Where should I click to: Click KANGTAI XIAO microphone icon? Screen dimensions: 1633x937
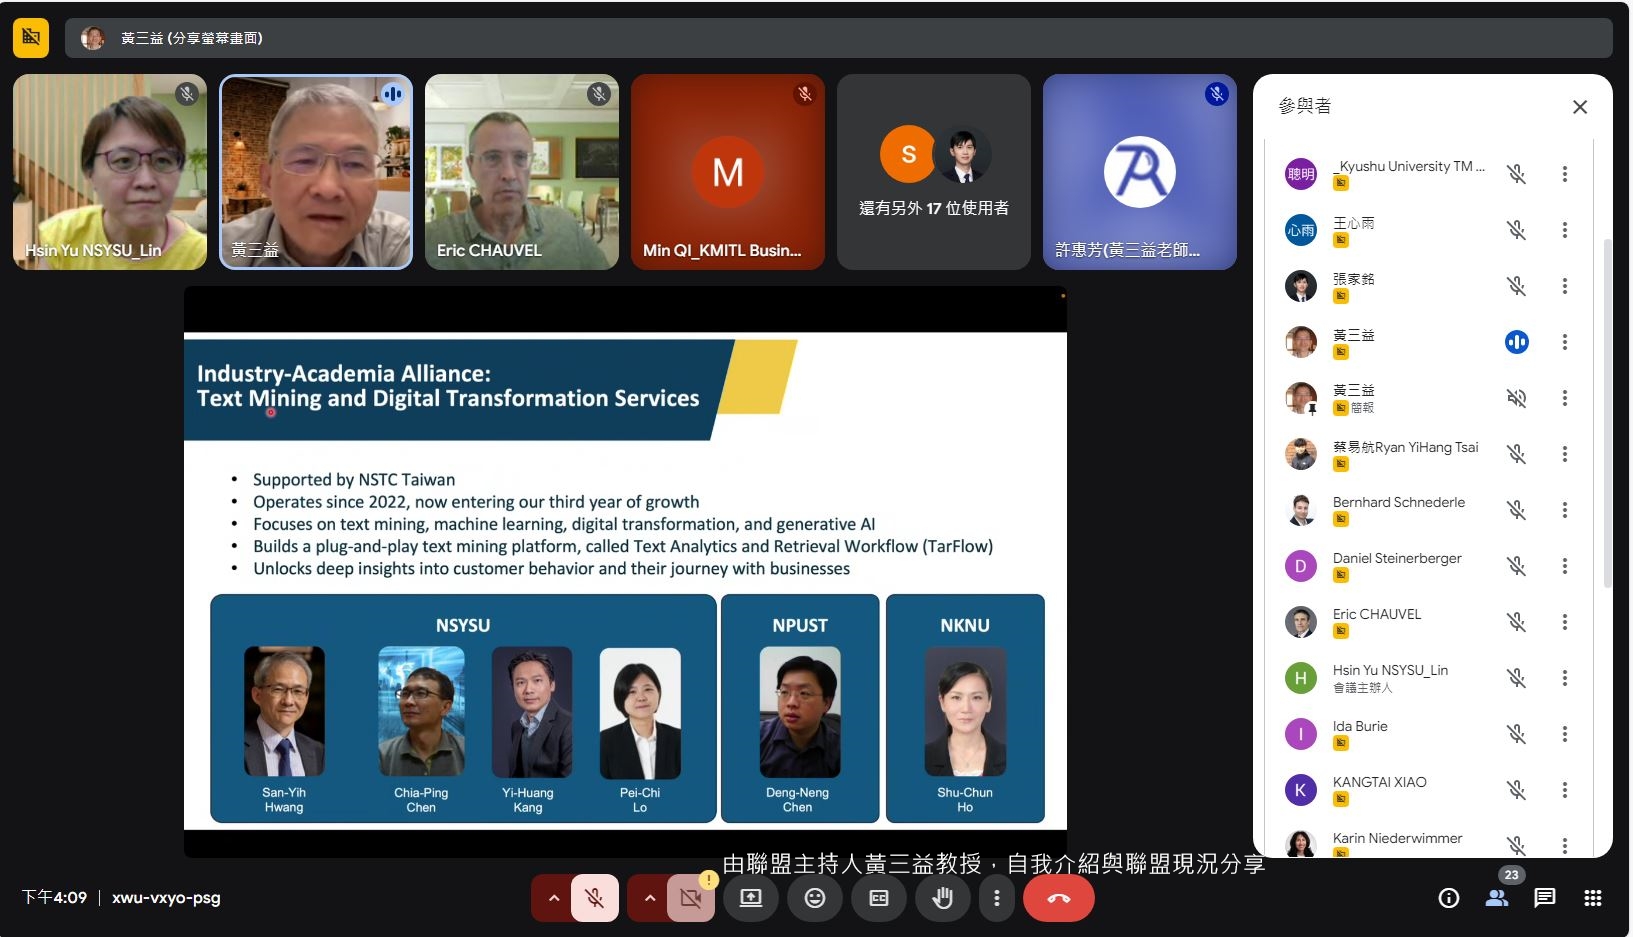click(1517, 790)
